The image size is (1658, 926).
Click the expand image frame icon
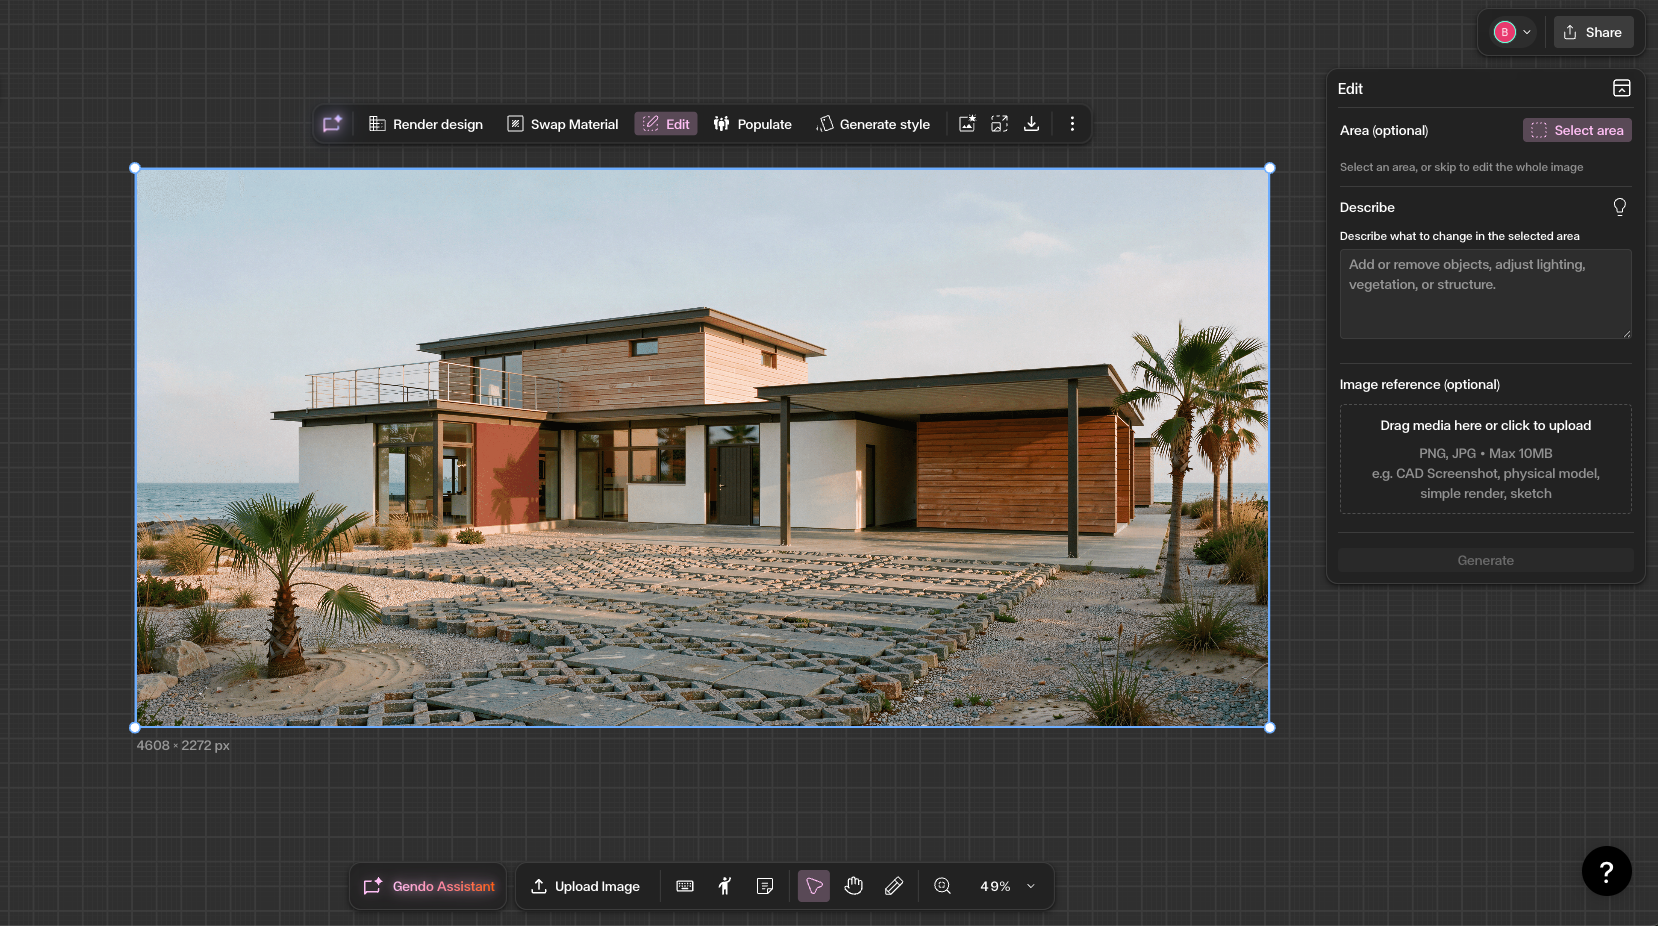point(999,124)
